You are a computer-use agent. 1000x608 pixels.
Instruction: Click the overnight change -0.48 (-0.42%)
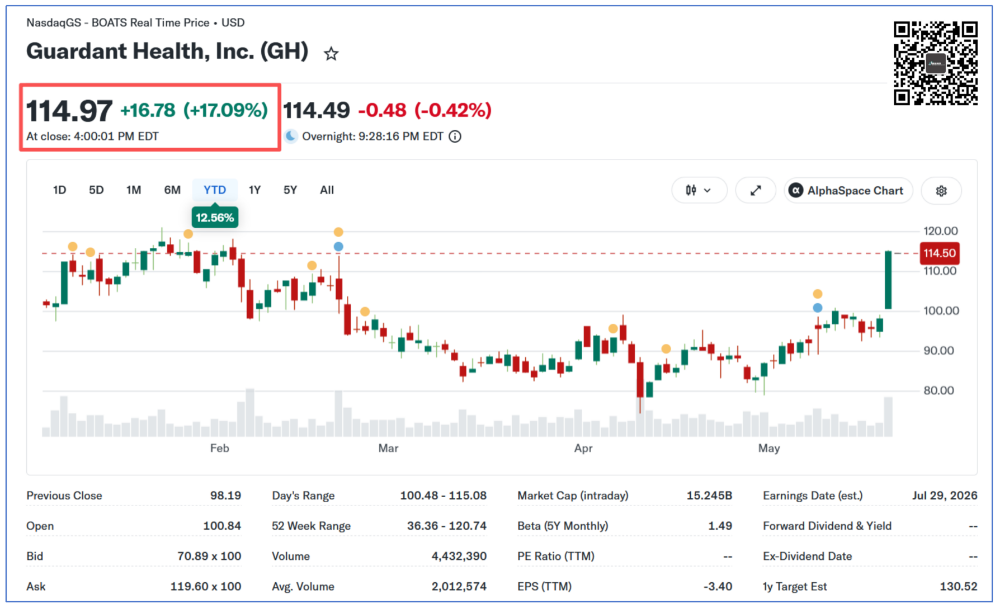(x=425, y=110)
